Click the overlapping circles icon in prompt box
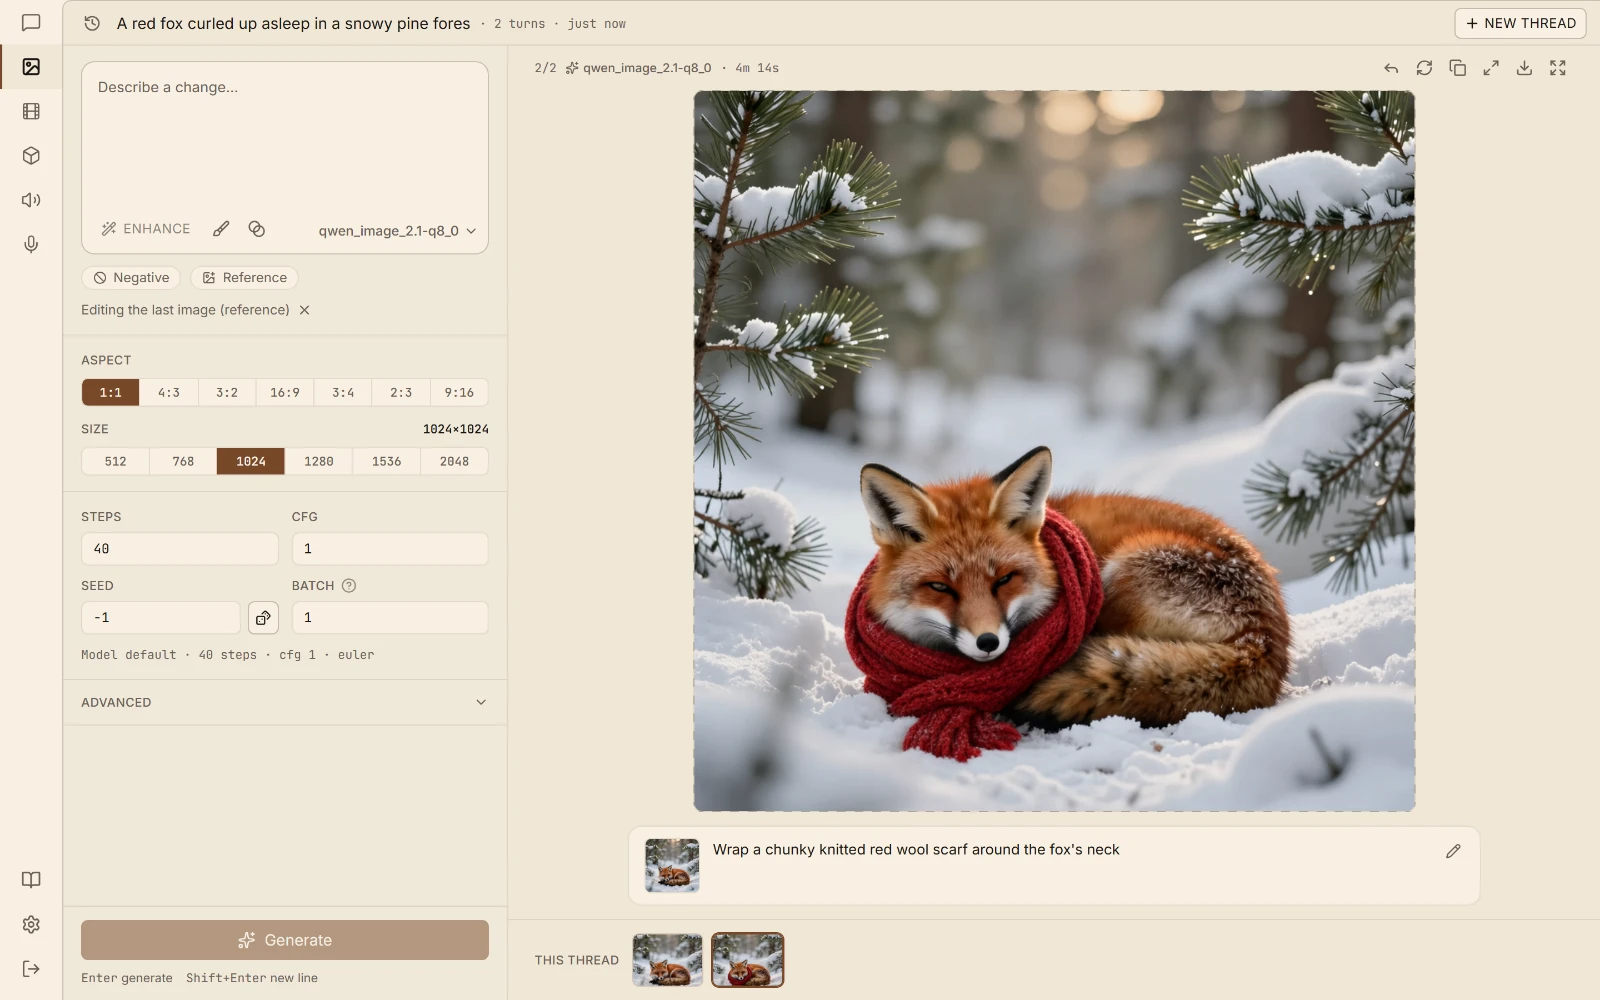1600x1000 pixels. (x=257, y=229)
